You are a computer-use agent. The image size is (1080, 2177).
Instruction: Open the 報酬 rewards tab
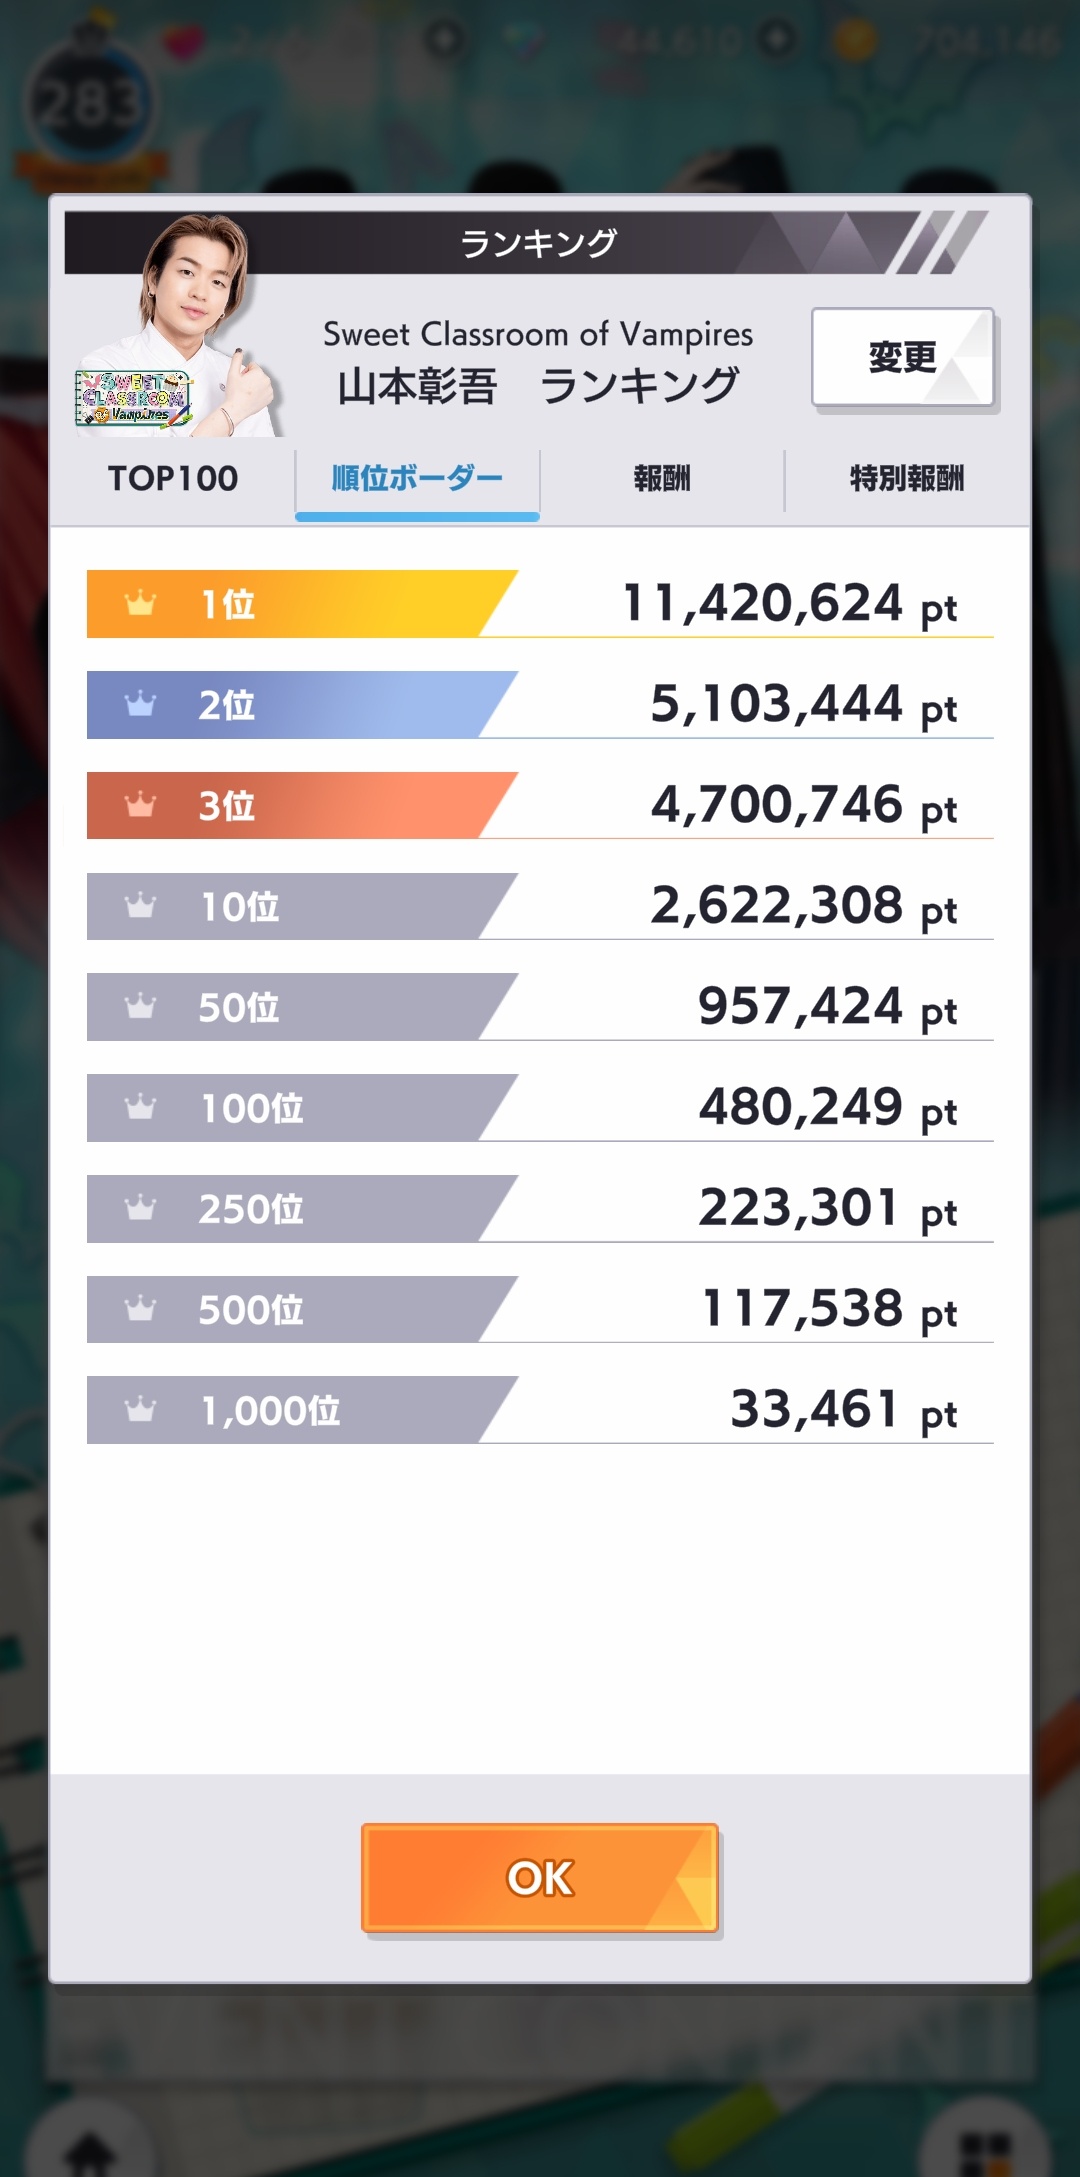[x=662, y=479]
